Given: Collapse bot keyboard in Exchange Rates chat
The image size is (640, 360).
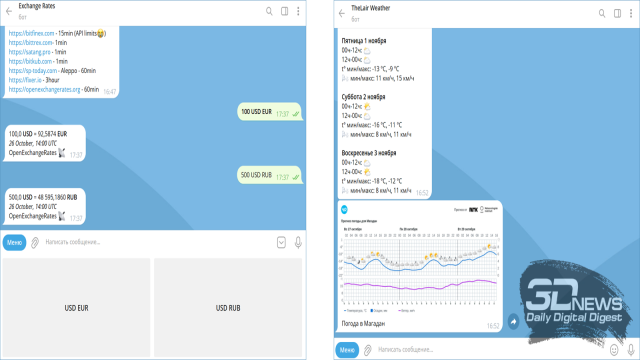Looking at the screenshot, I should (x=281, y=242).
